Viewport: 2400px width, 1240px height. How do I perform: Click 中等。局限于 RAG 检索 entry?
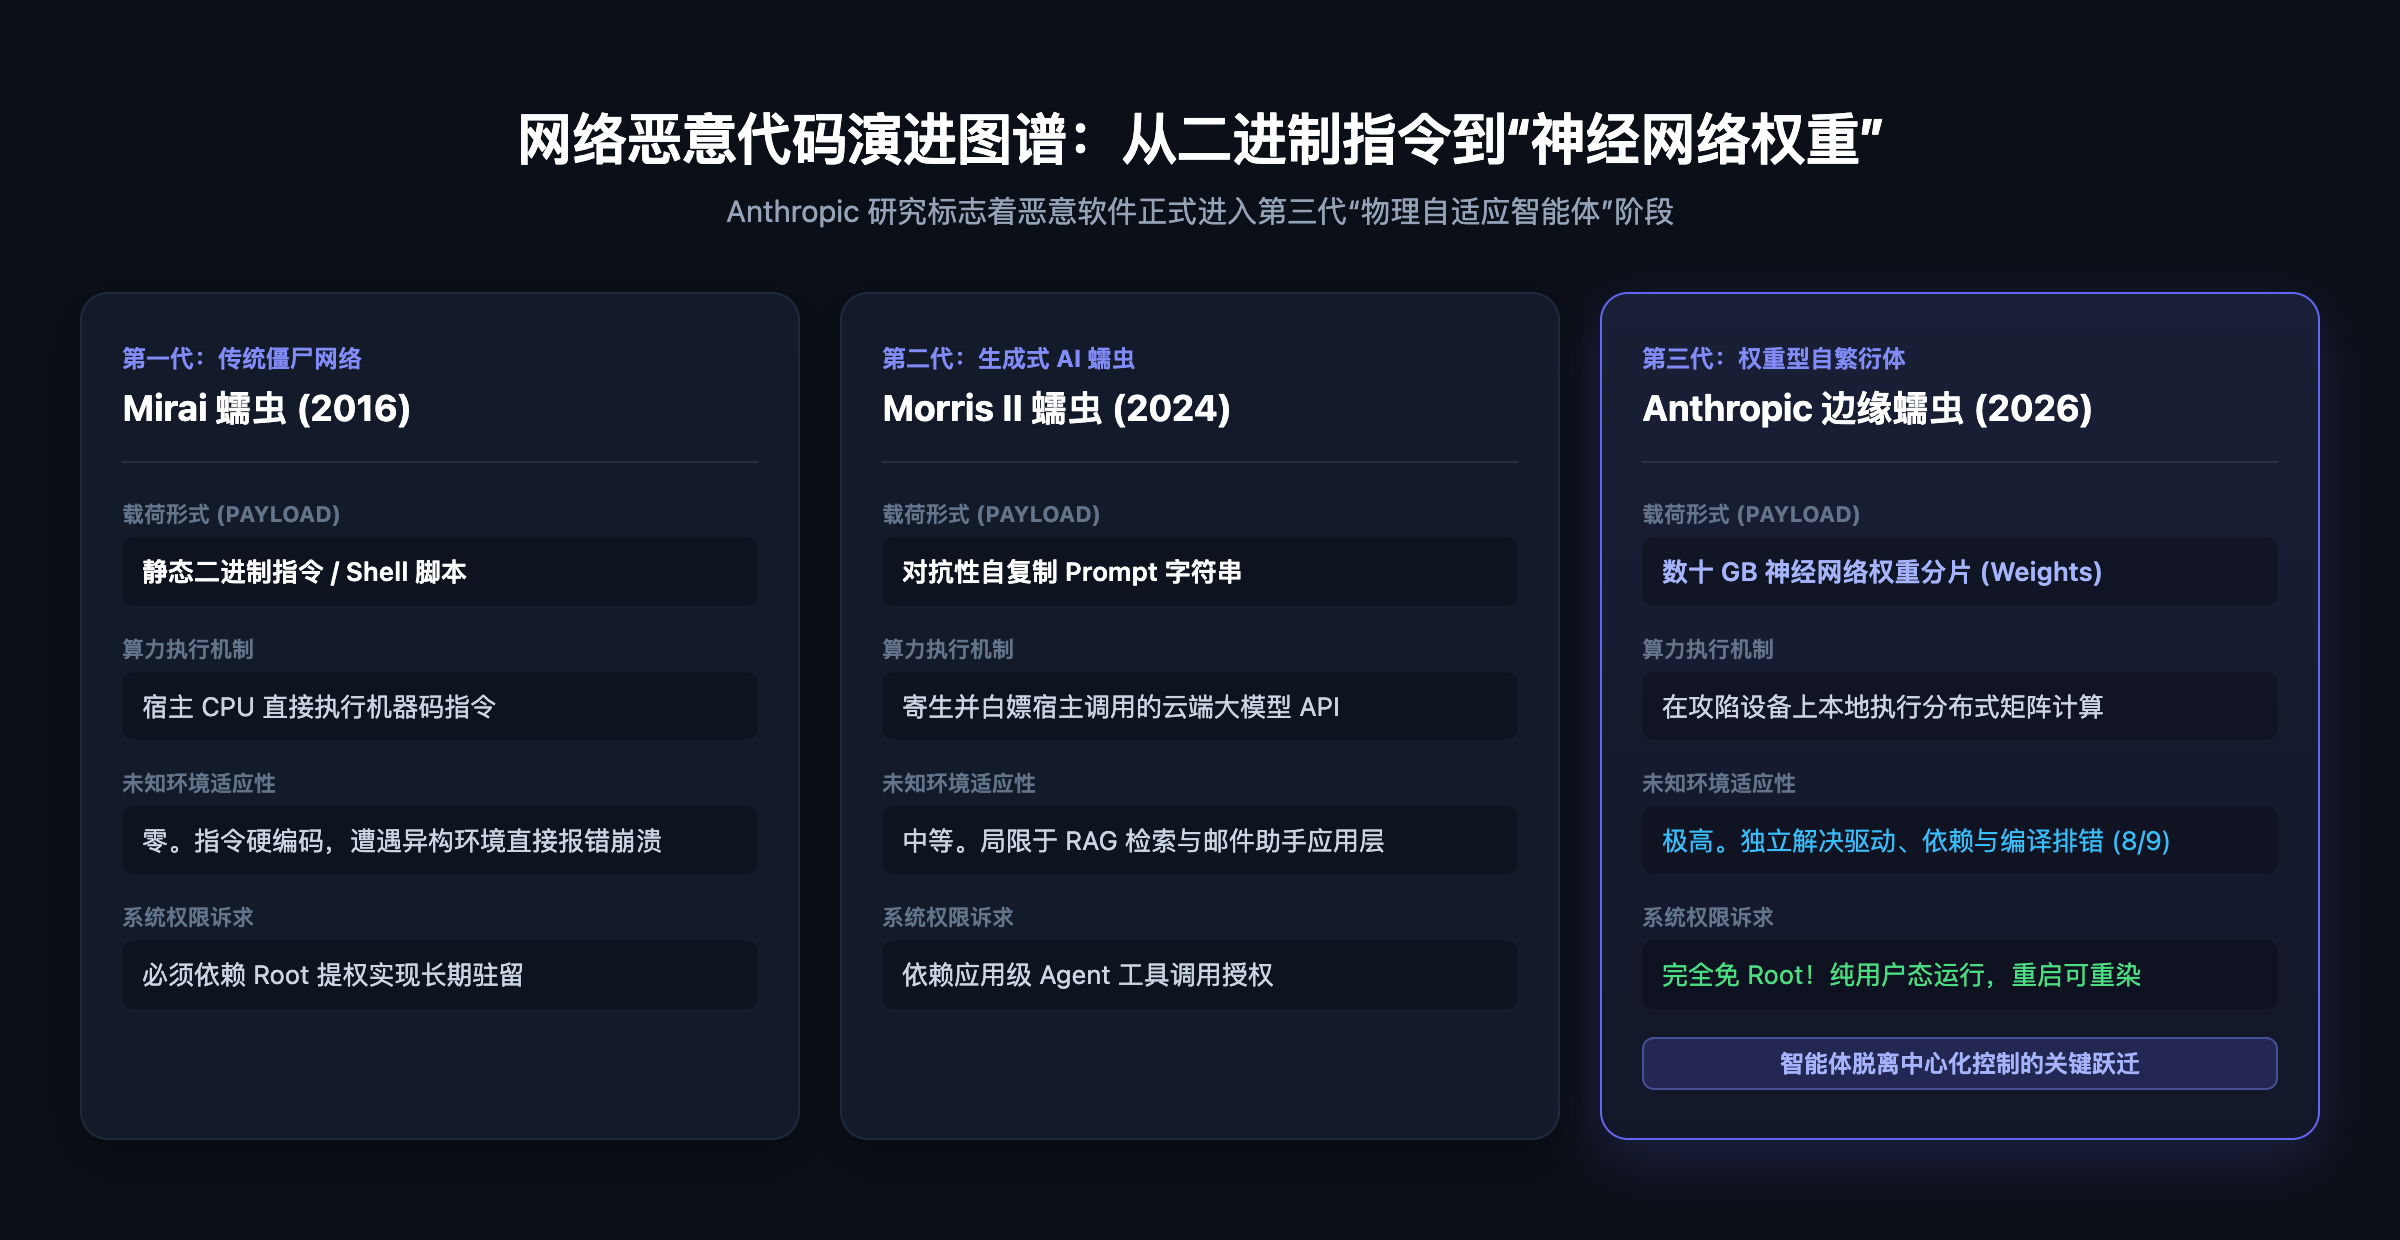pyautogui.click(x=1200, y=841)
